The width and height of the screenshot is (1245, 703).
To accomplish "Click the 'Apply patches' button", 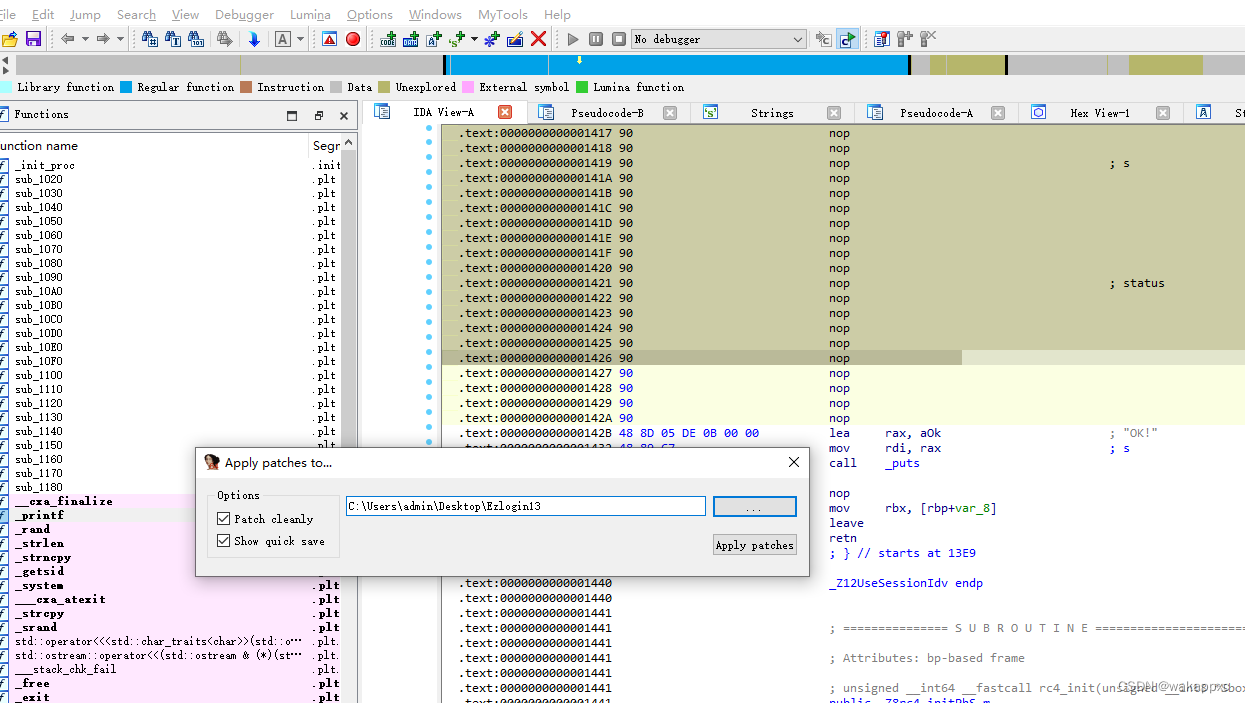I will coord(755,545).
